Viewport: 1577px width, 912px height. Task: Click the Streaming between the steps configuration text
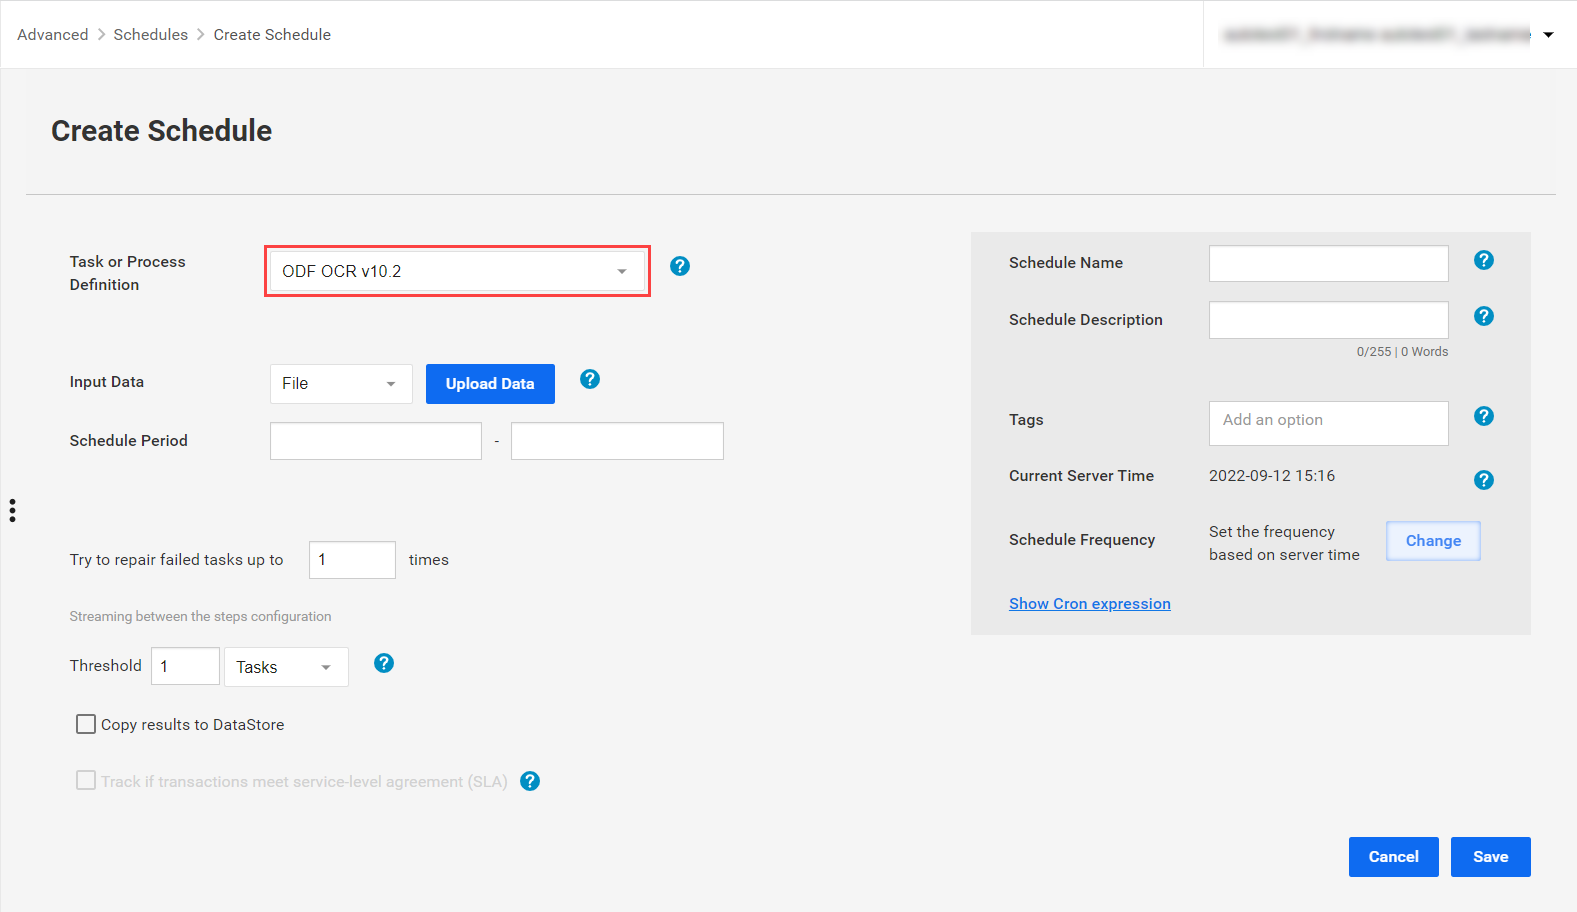click(x=200, y=617)
